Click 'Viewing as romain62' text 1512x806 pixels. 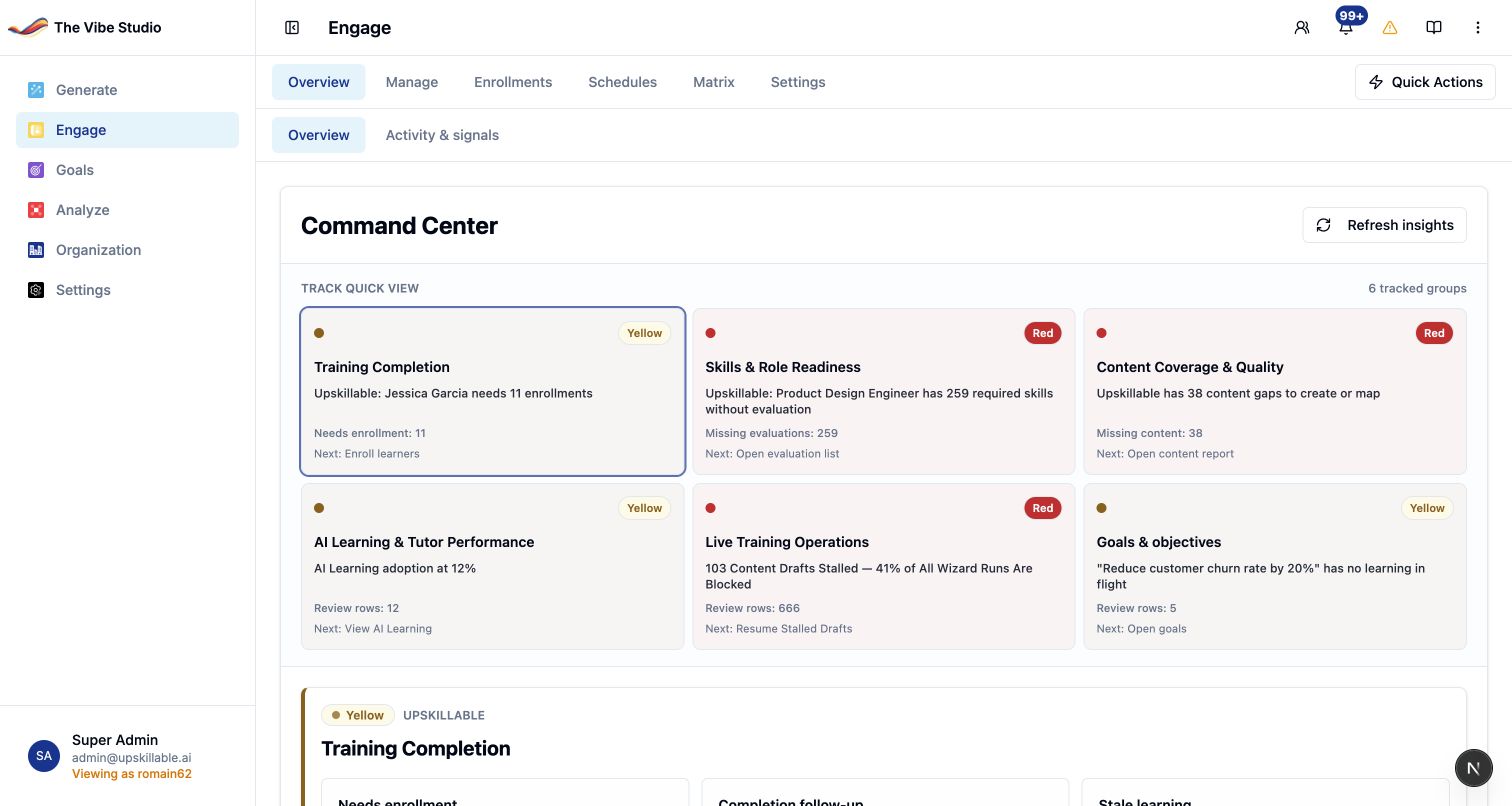132,774
